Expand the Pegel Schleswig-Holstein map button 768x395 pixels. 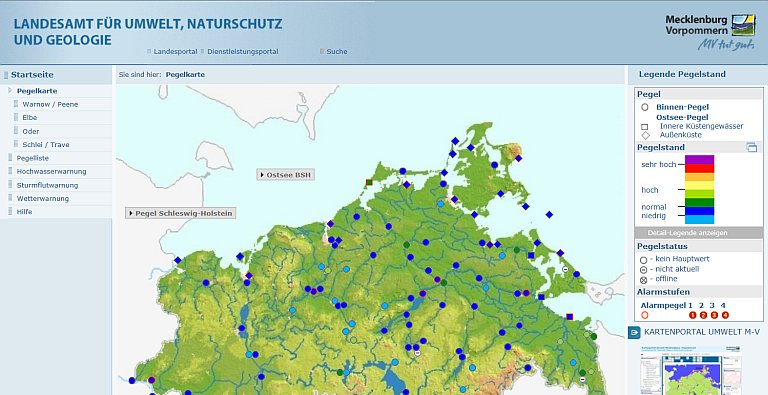tap(181, 213)
